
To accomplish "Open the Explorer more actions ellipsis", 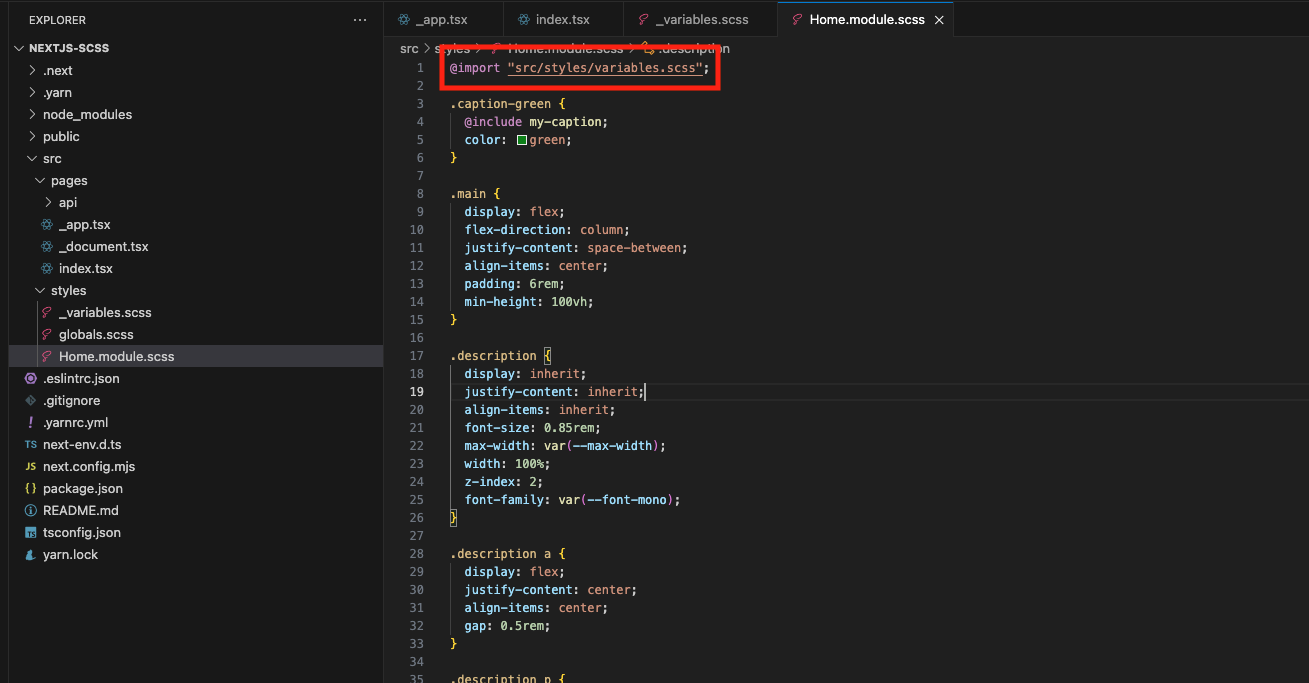I will click(x=360, y=20).
